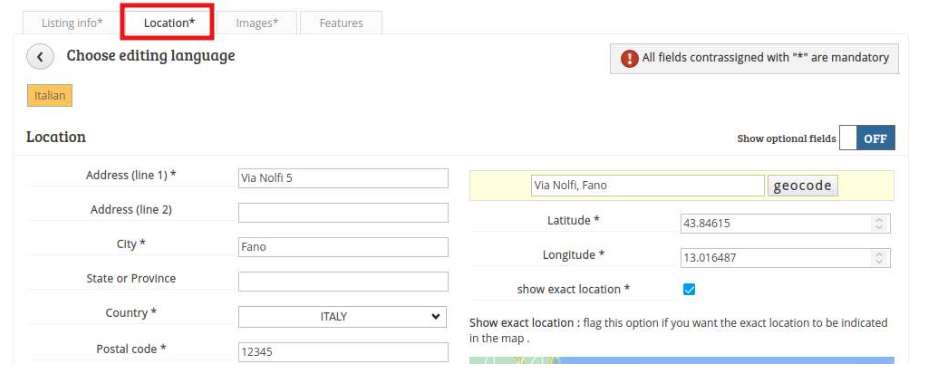Image resolution: width=937 pixels, height=381 pixels.
Task: Click the Postal code field
Action: [343, 352]
